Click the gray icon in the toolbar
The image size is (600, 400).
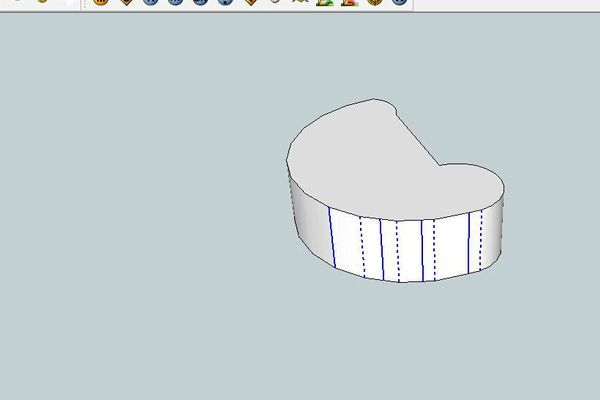click(275, 3)
